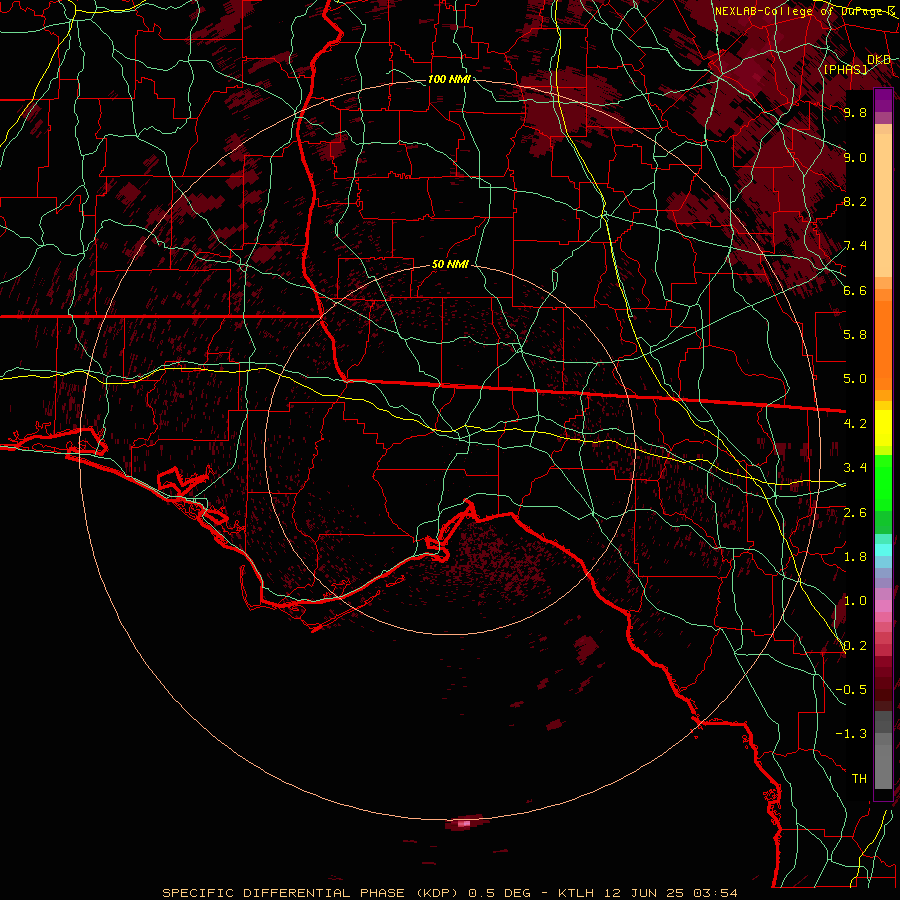
Task: Click the pink segment of color bar
Action: (883, 606)
